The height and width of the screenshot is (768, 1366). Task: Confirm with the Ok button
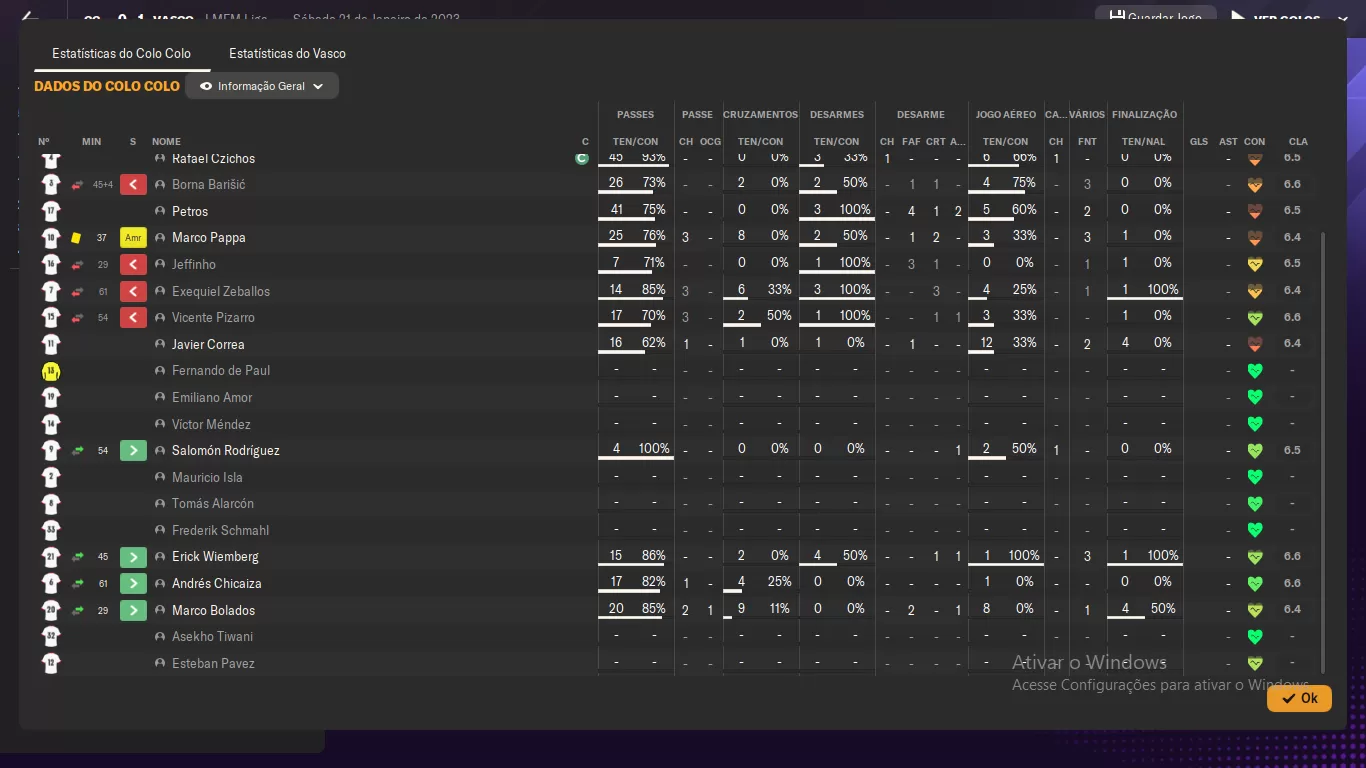(1299, 698)
